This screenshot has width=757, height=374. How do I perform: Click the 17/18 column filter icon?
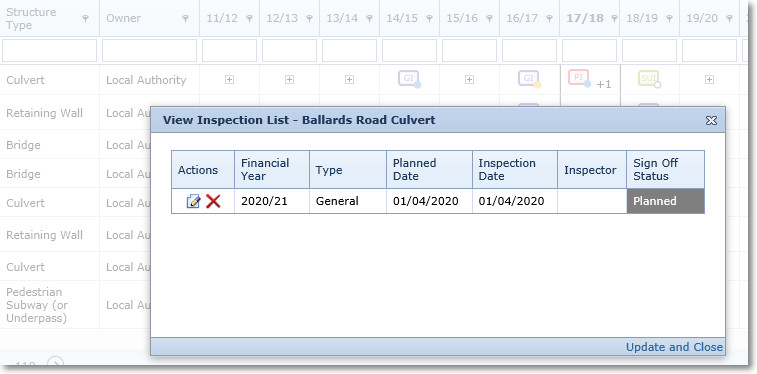pyautogui.click(x=614, y=19)
